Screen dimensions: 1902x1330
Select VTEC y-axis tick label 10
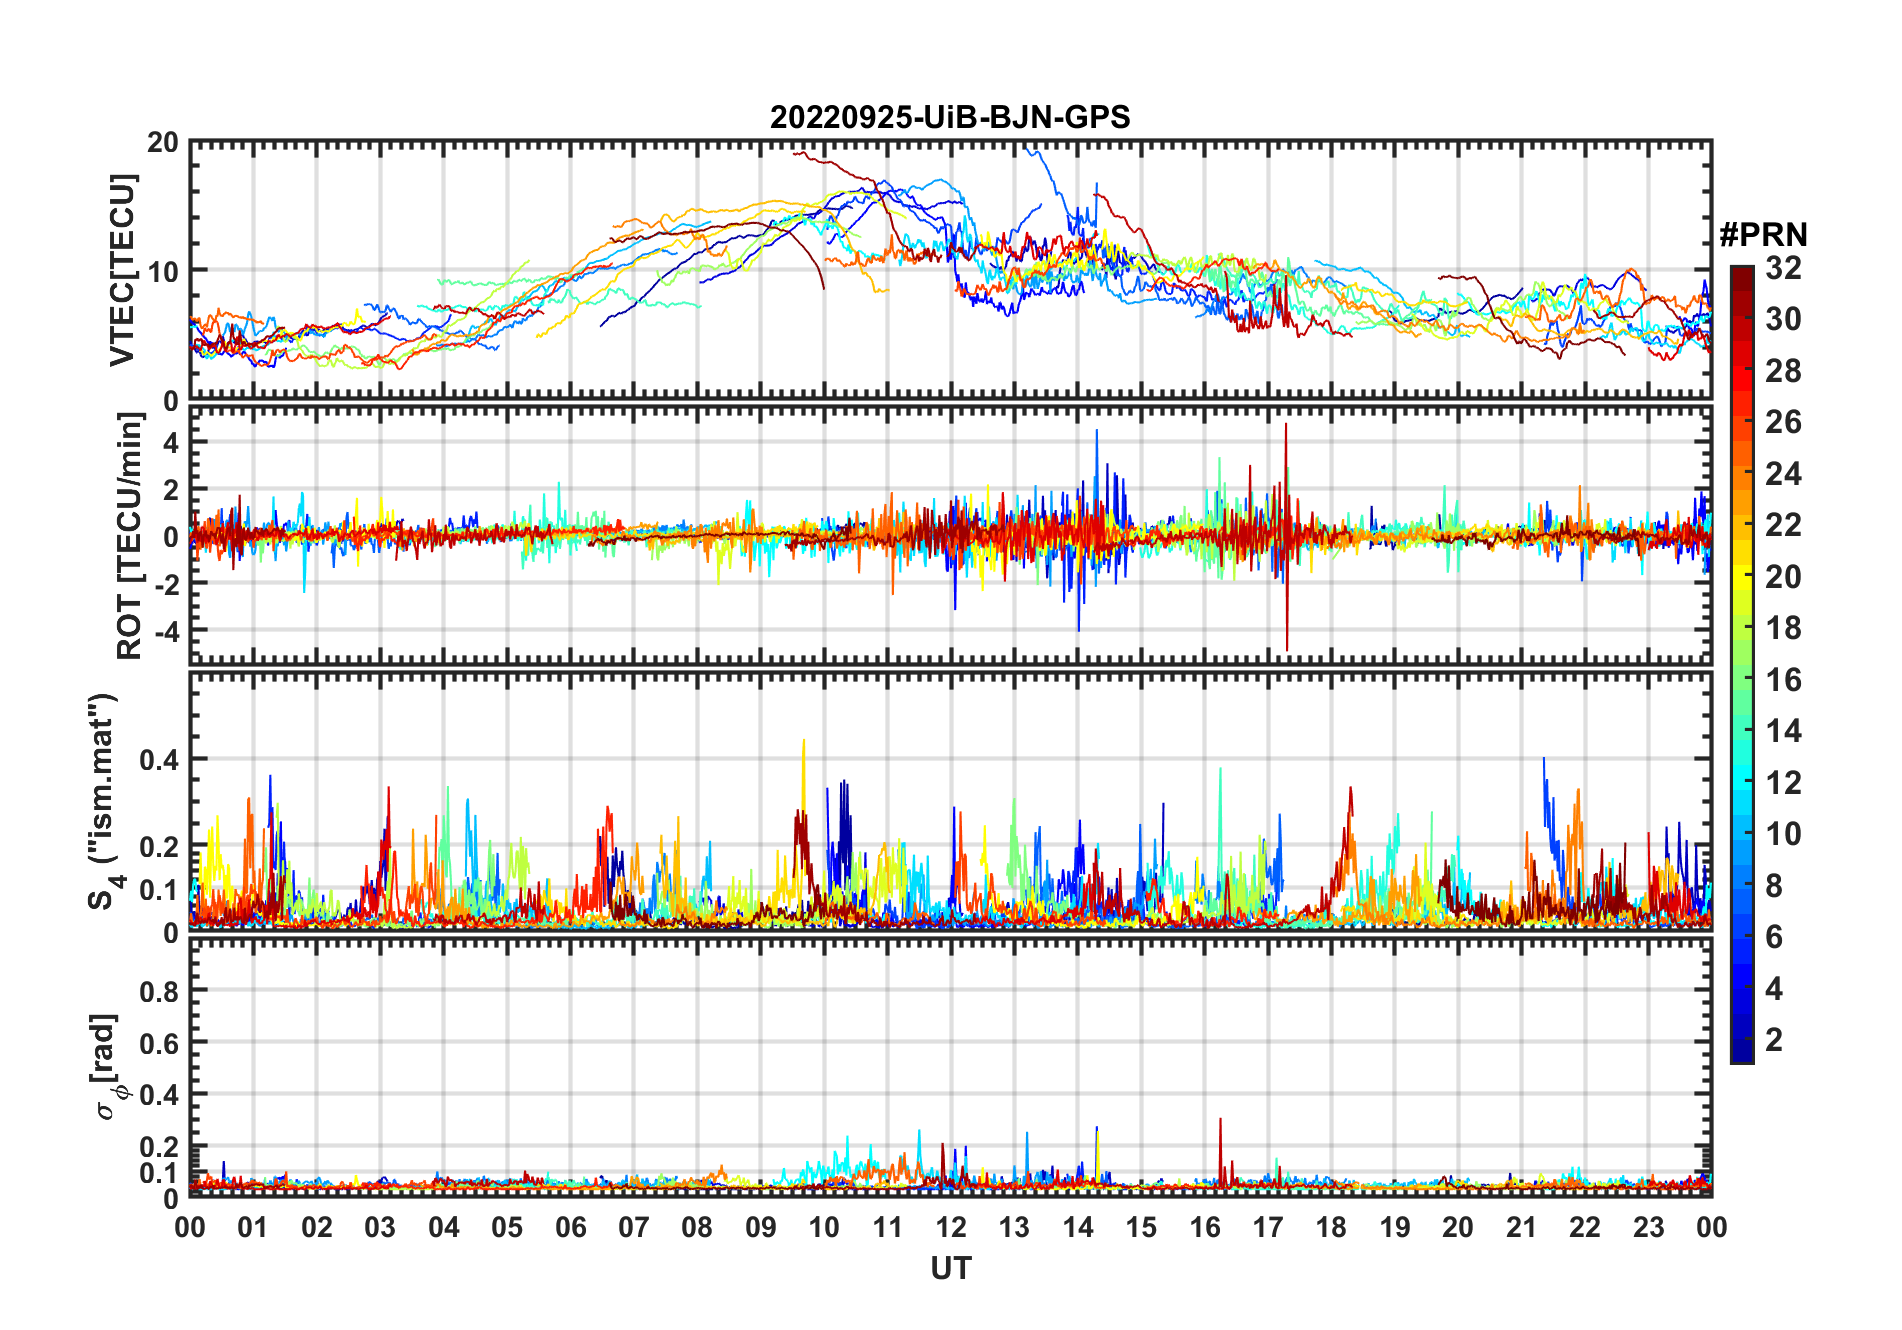(163, 271)
